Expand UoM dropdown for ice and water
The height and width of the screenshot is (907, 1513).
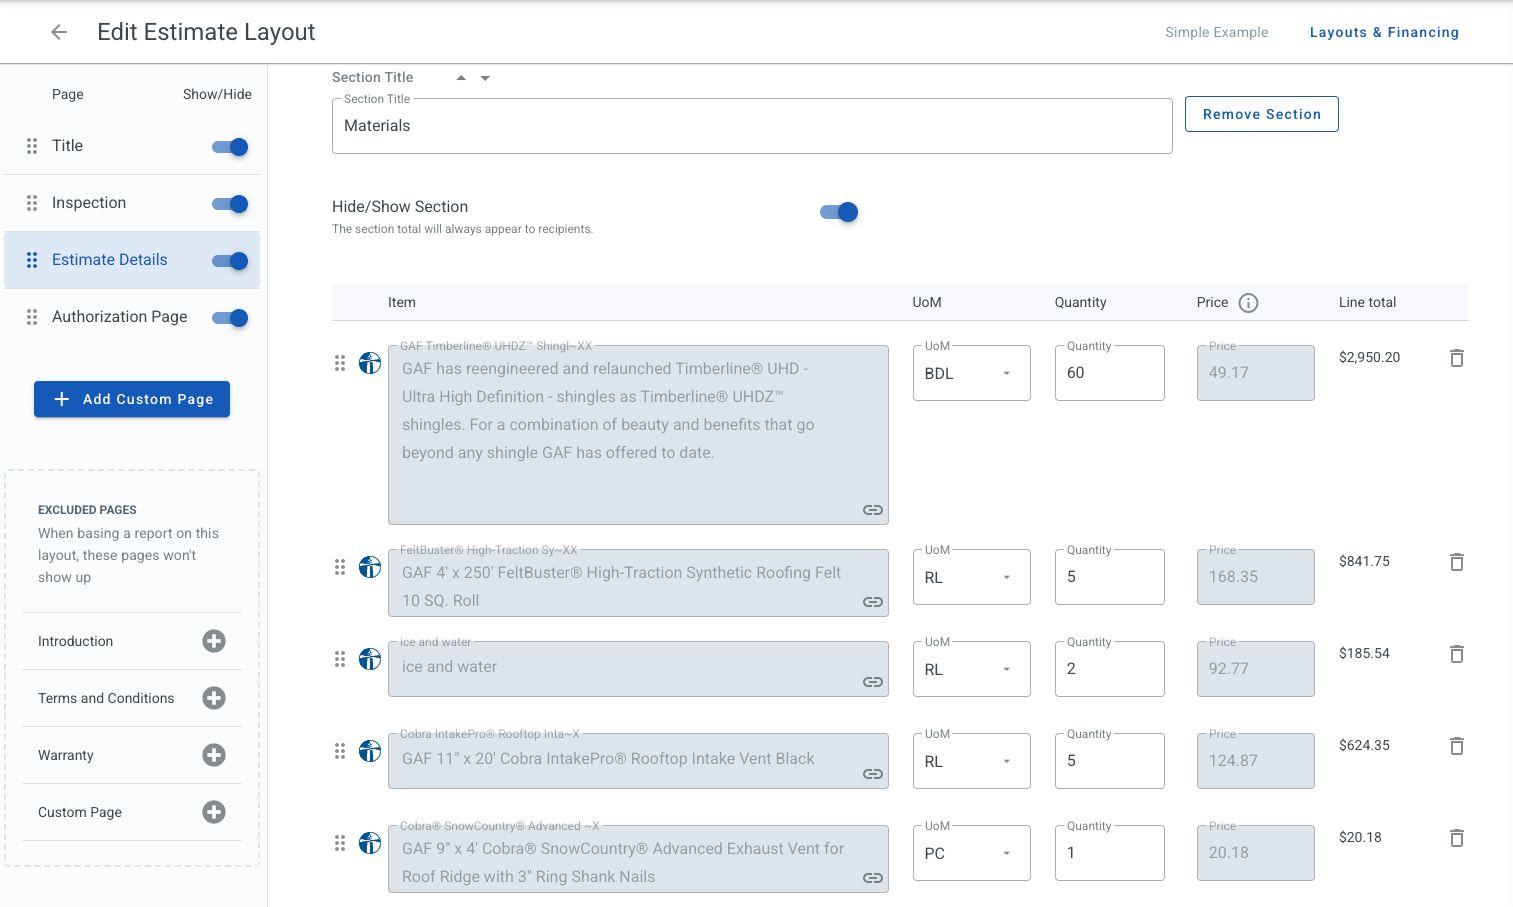[971, 669]
